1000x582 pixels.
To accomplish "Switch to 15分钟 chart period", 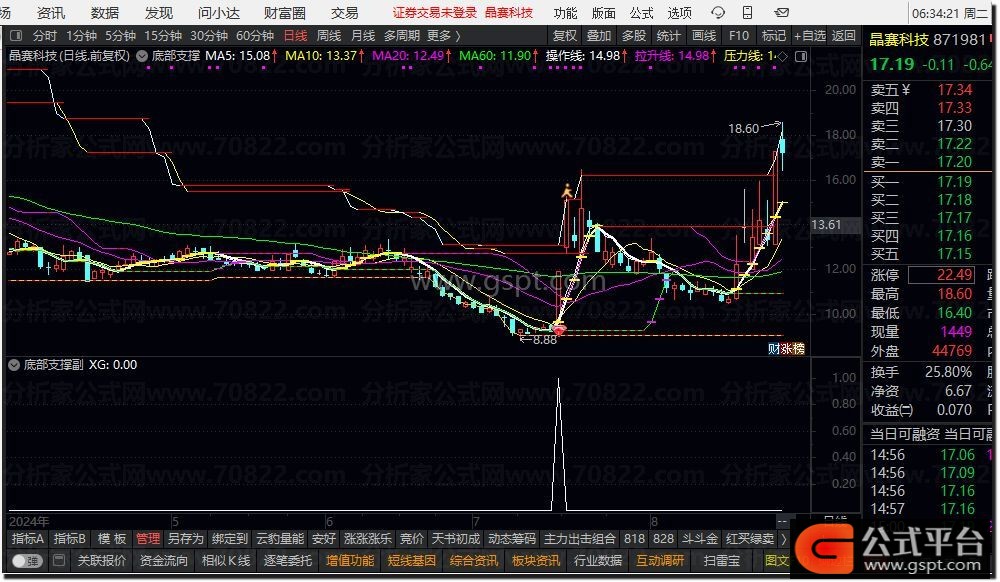I will 163,36.
